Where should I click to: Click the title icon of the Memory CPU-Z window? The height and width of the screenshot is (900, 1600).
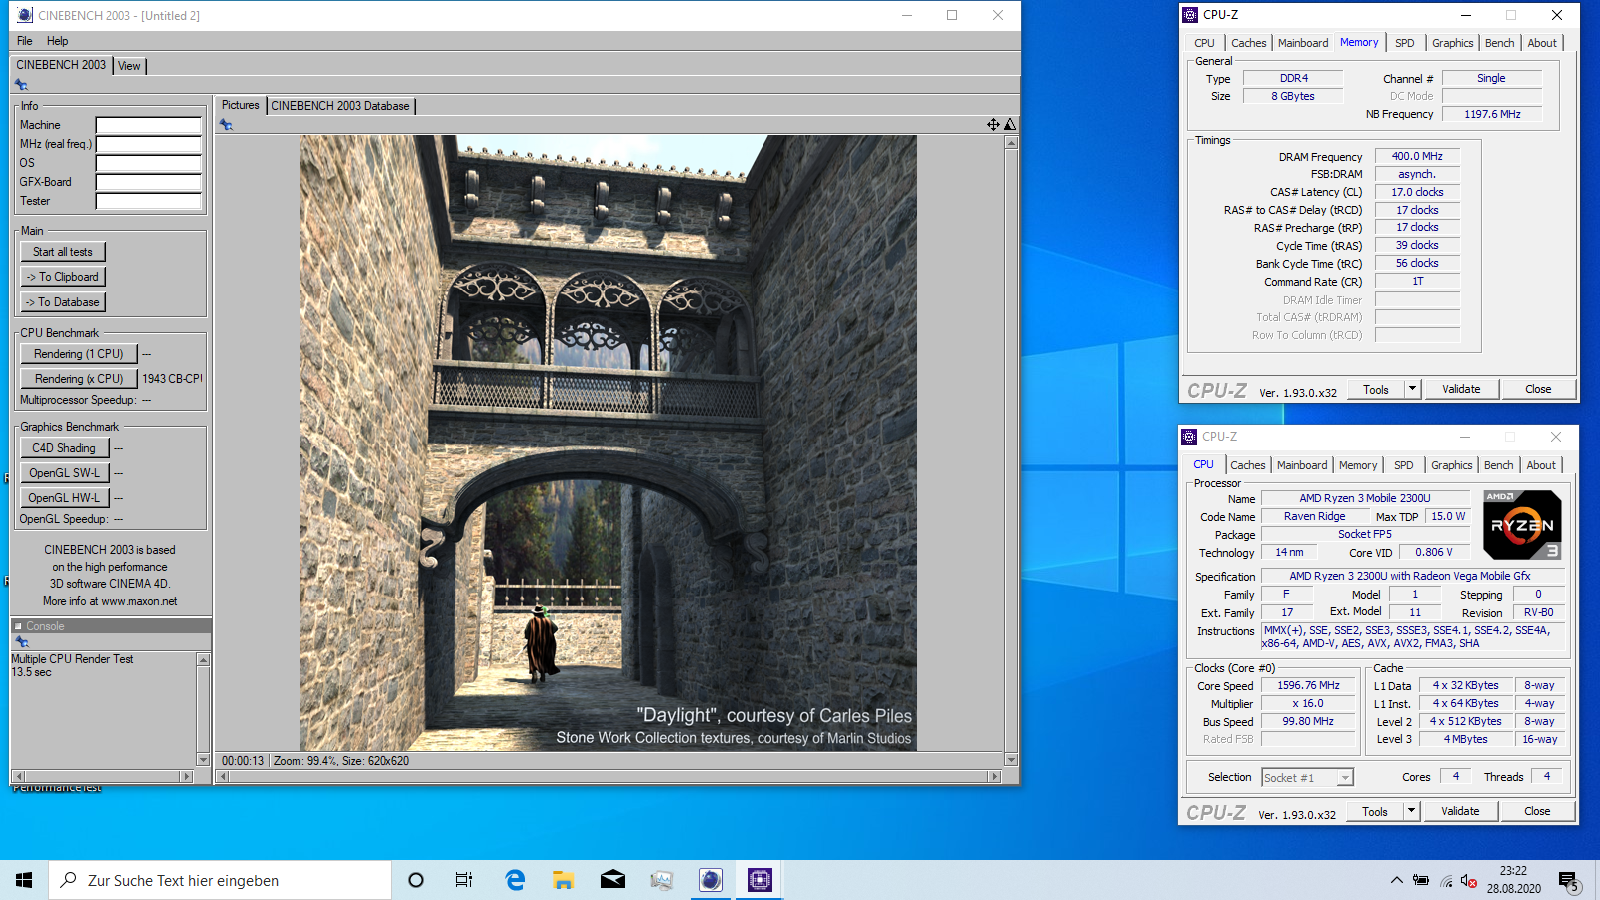coord(1190,15)
